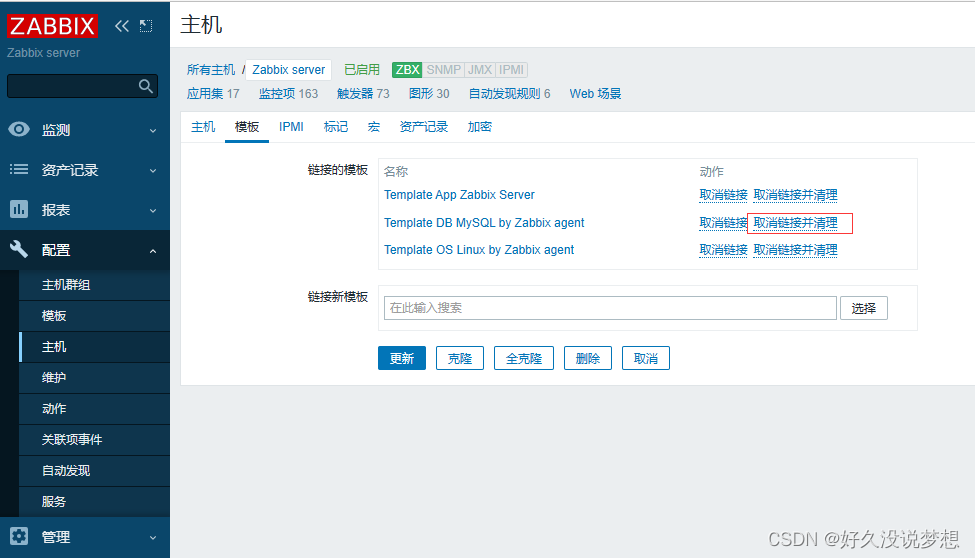Click the bar chart icon for 报表
The height and width of the screenshot is (558, 975).
coord(19,209)
